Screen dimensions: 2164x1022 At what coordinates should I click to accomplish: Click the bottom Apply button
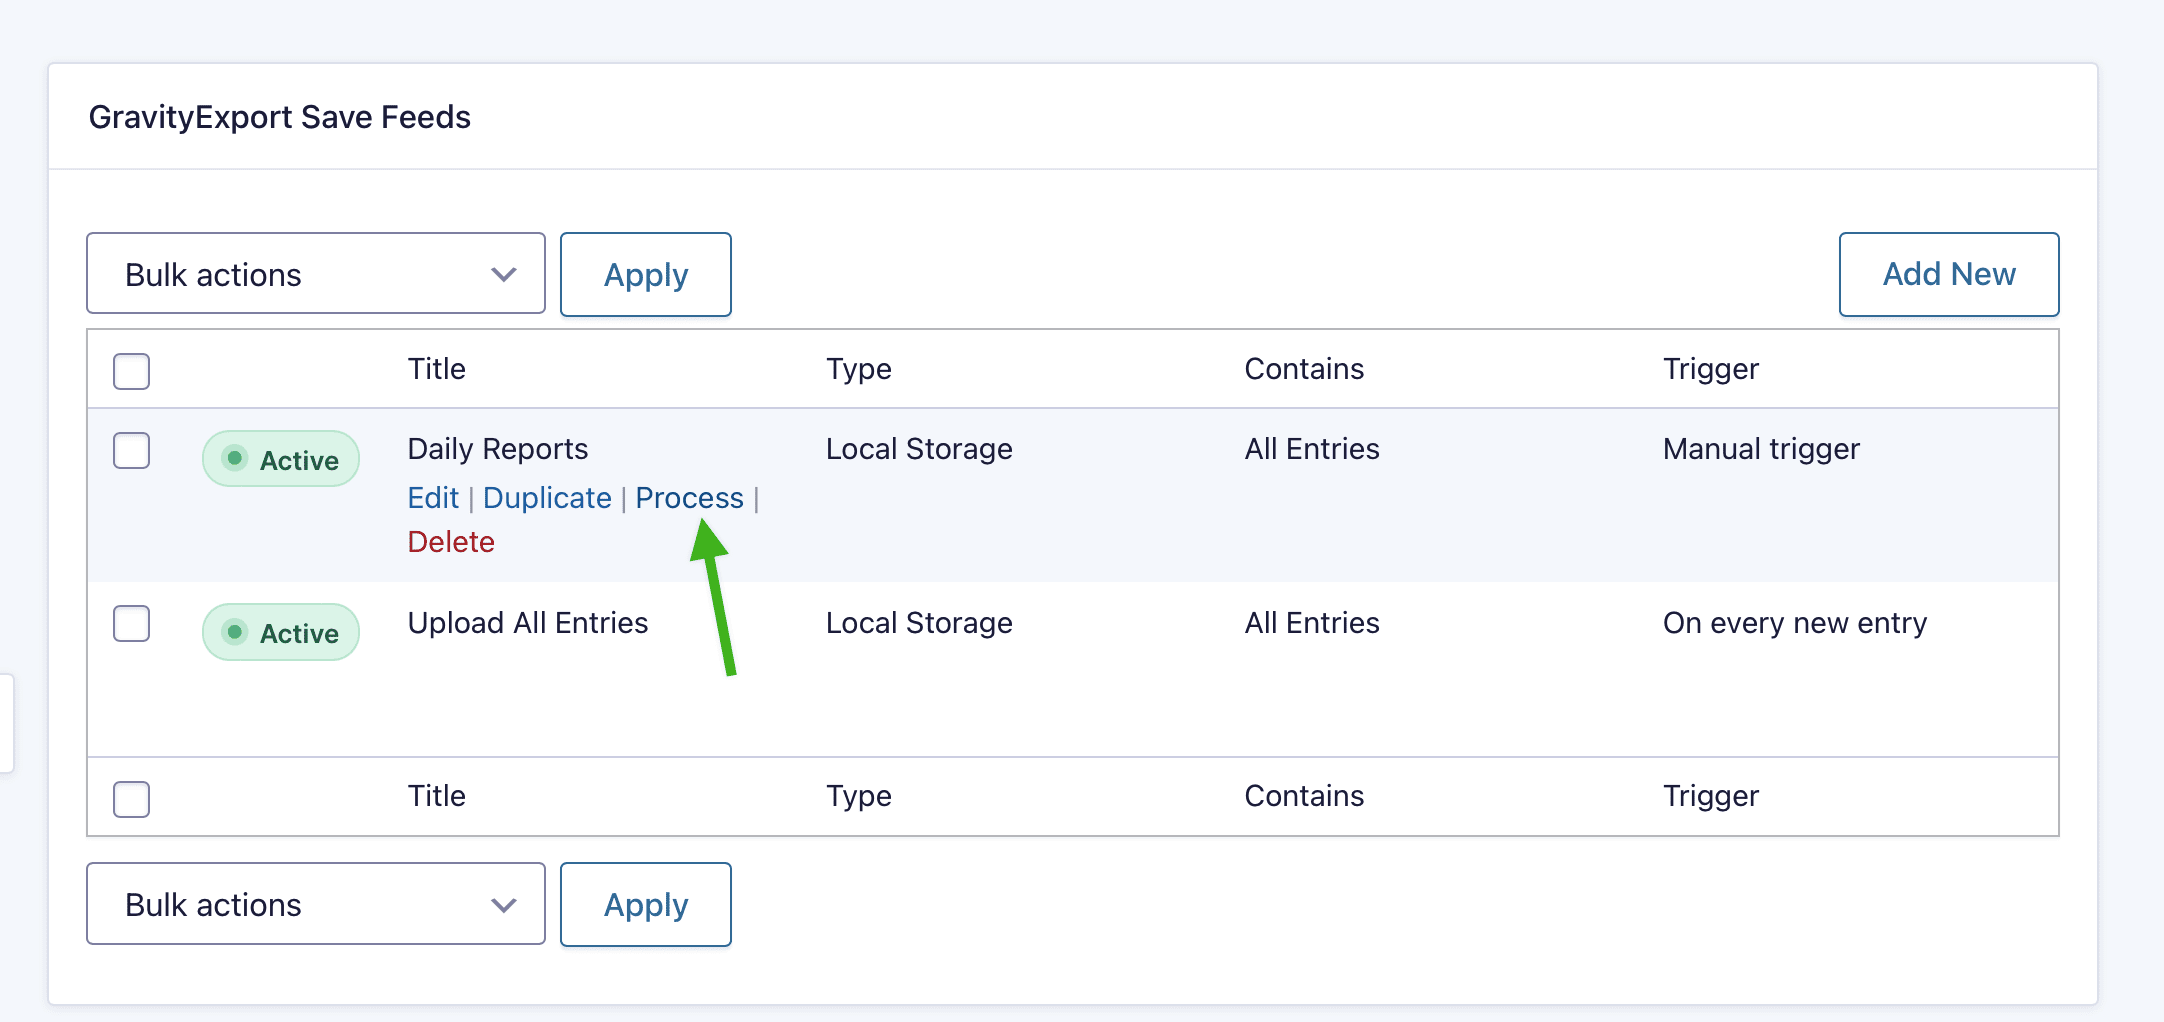(645, 905)
